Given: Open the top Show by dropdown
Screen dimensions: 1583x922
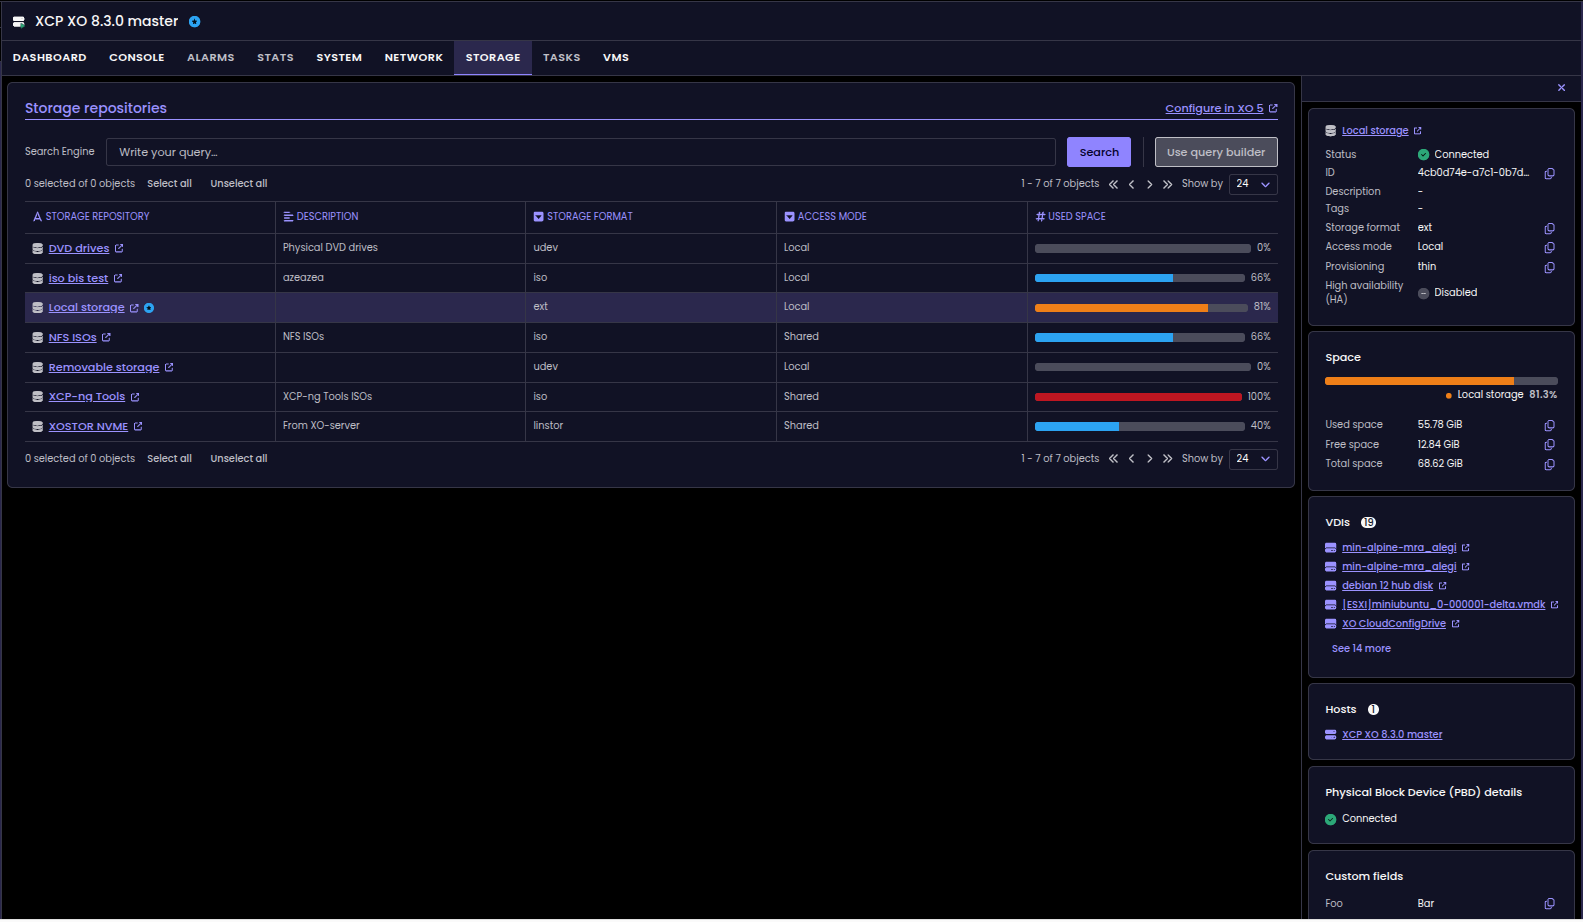Looking at the screenshot, I should click(x=1253, y=184).
